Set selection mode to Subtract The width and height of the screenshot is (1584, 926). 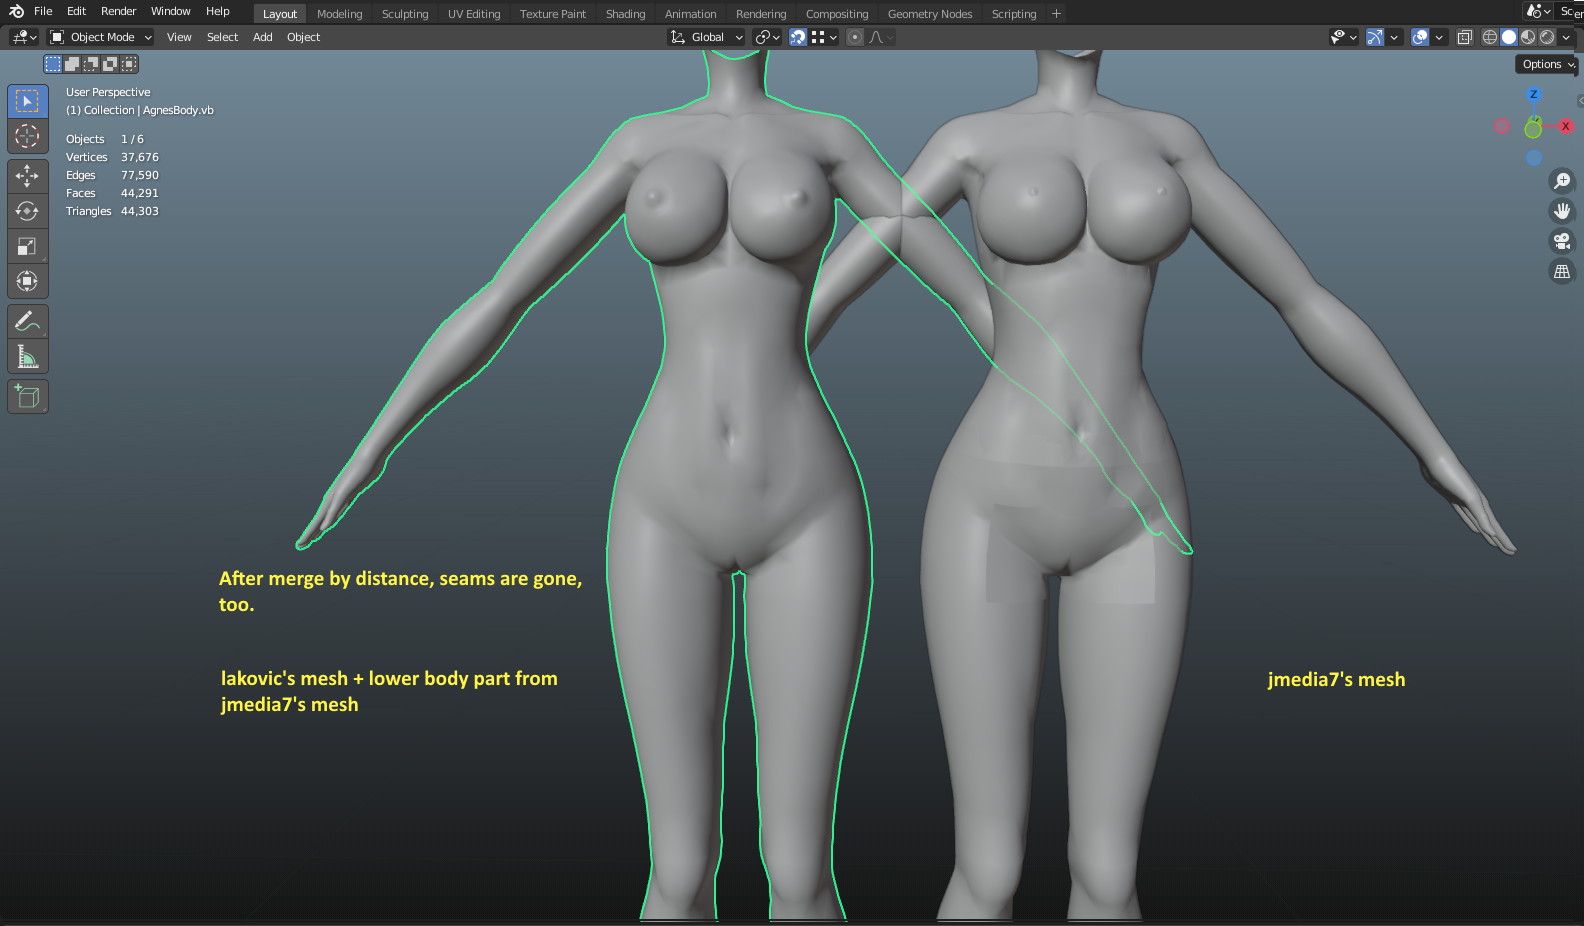tap(91, 64)
